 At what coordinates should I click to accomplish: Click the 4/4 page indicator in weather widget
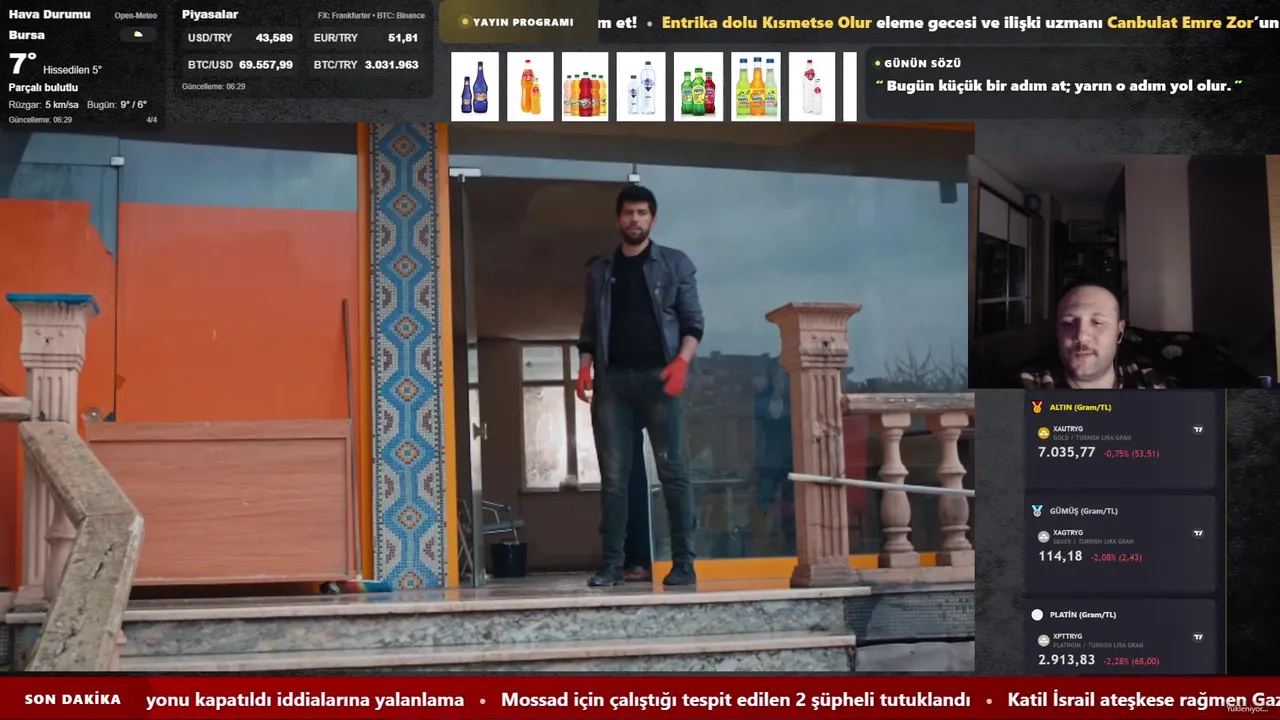click(152, 120)
